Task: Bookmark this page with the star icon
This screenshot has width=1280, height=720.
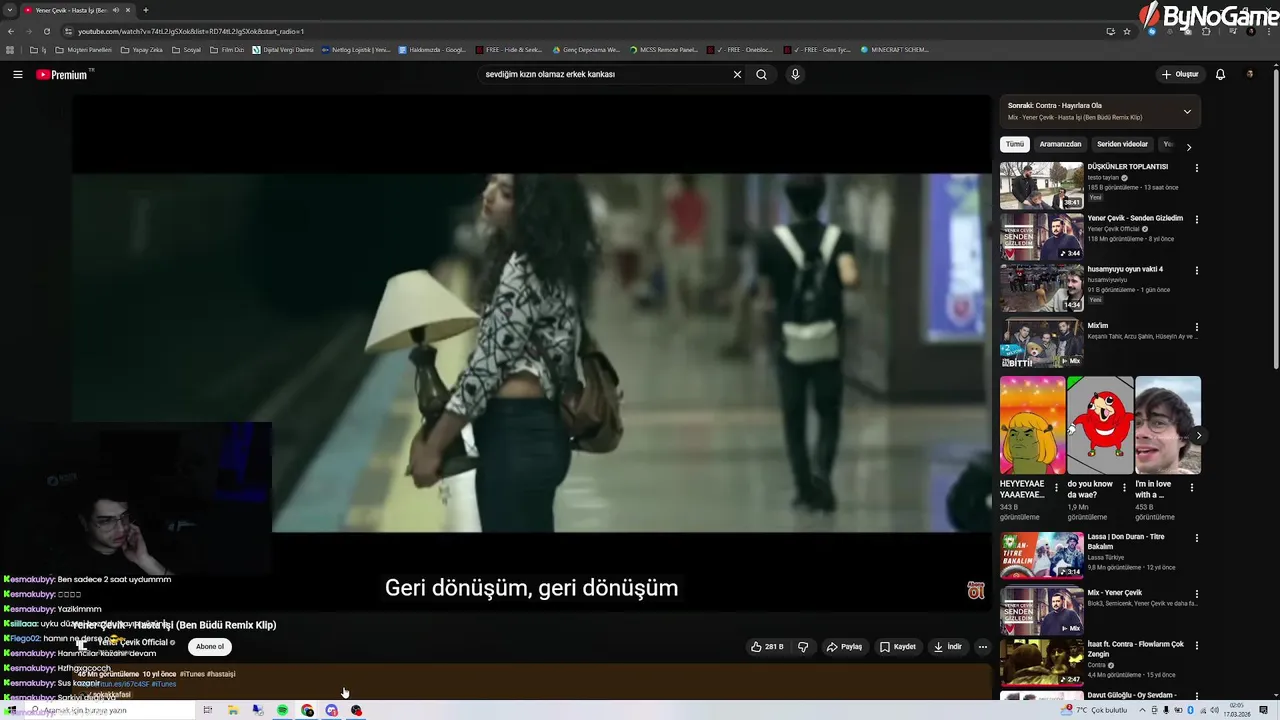Action: pos(1127,31)
